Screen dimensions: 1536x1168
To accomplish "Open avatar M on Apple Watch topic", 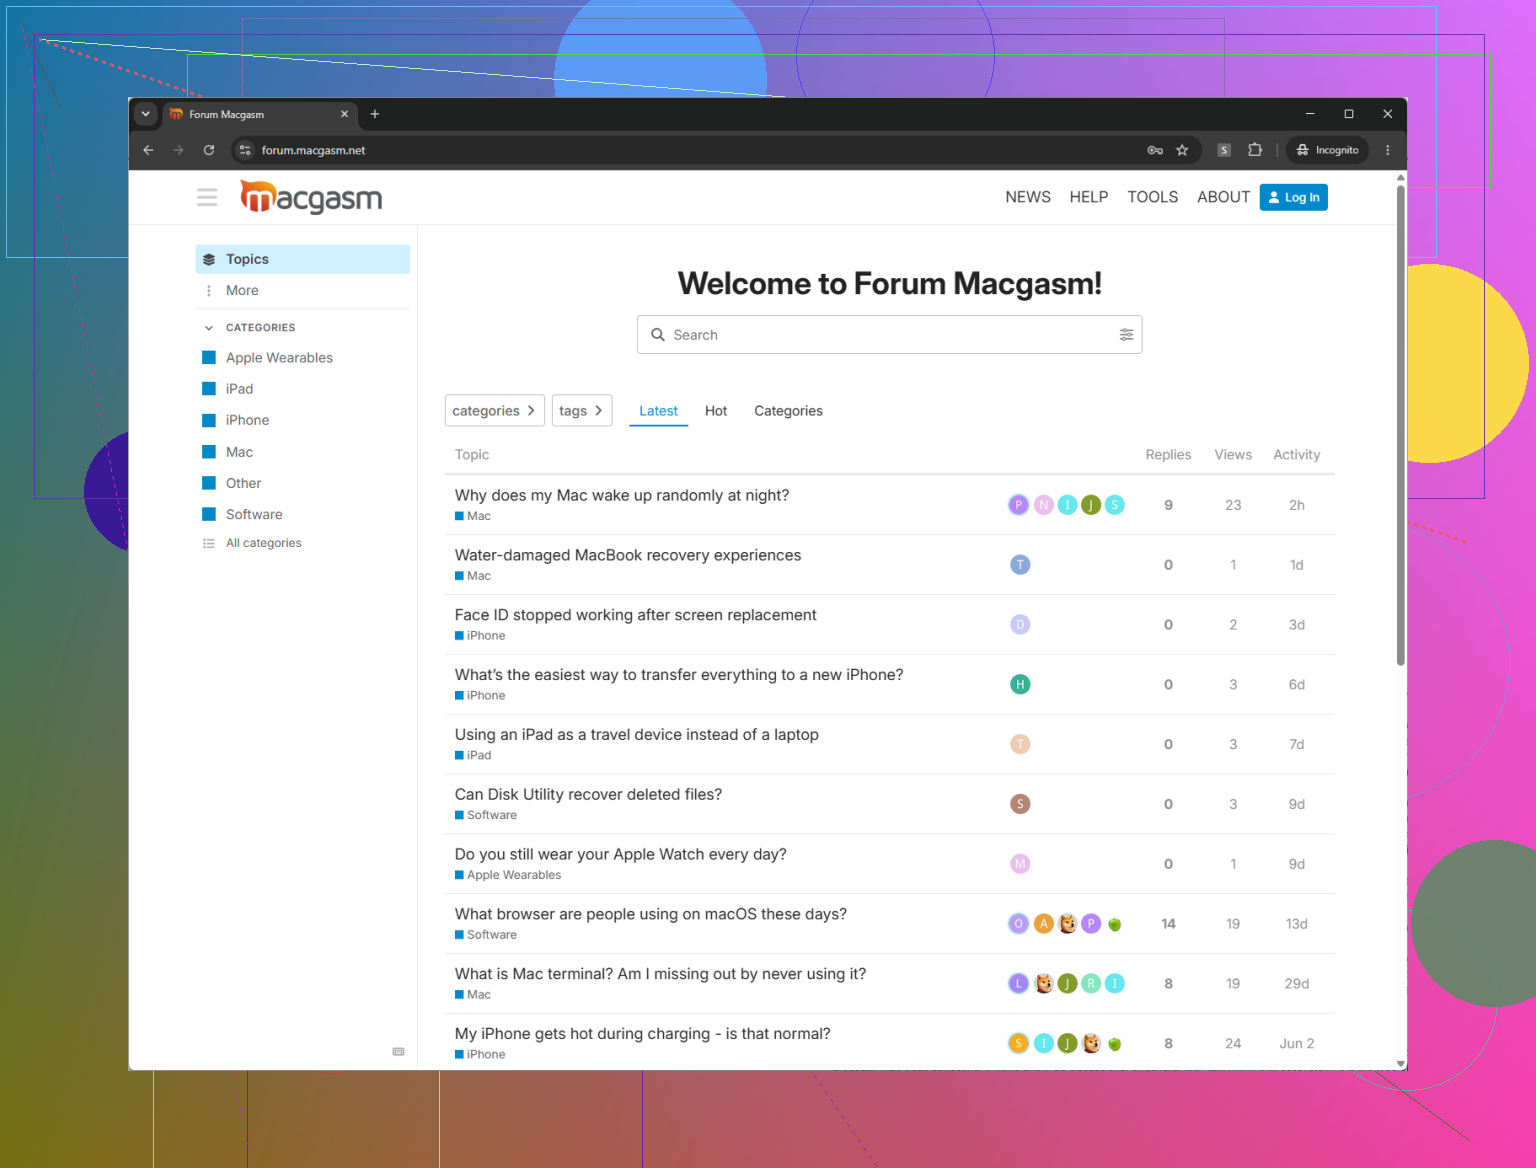I will coord(1020,864).
